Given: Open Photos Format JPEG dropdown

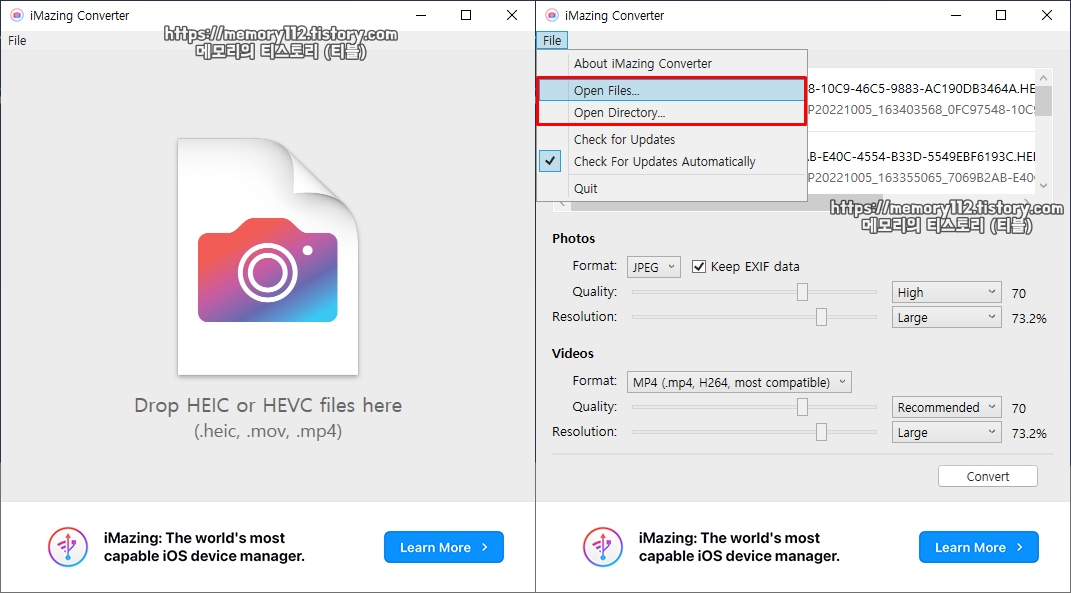Looking at the screenshot, I should click(x=654, y=266).
